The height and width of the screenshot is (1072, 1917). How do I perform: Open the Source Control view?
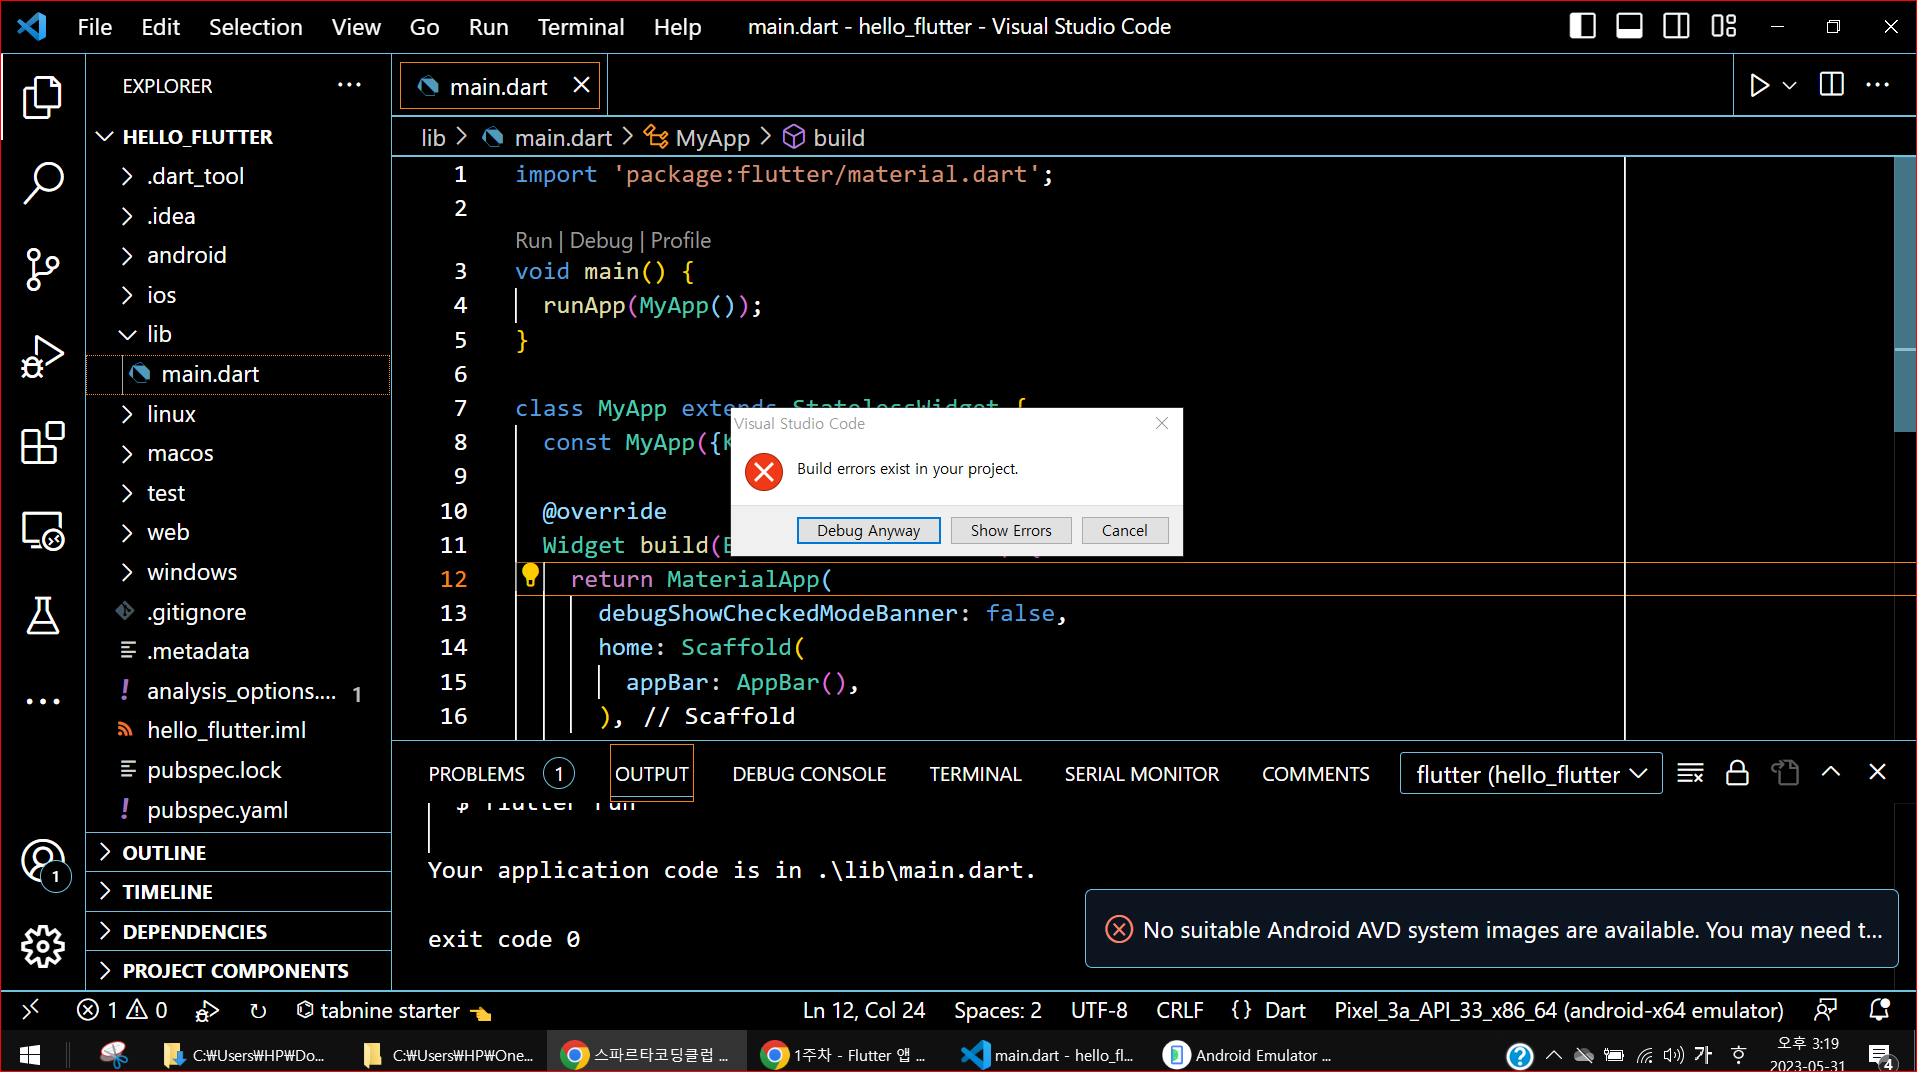[42, 269]
